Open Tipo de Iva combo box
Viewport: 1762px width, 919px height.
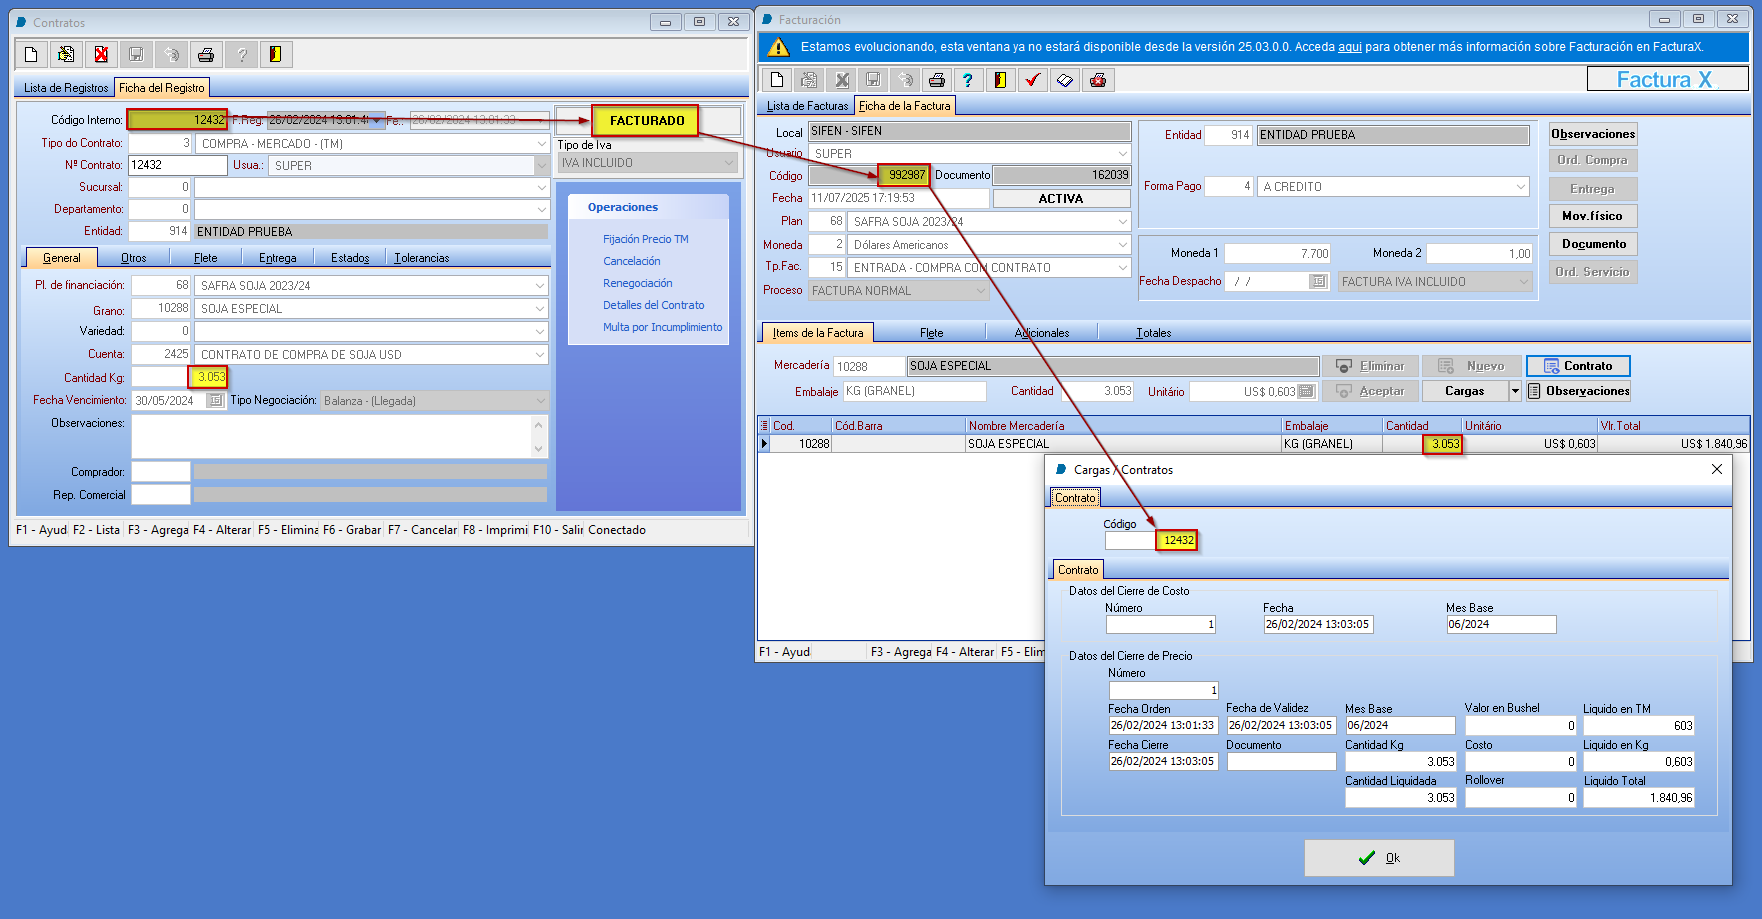730,163
